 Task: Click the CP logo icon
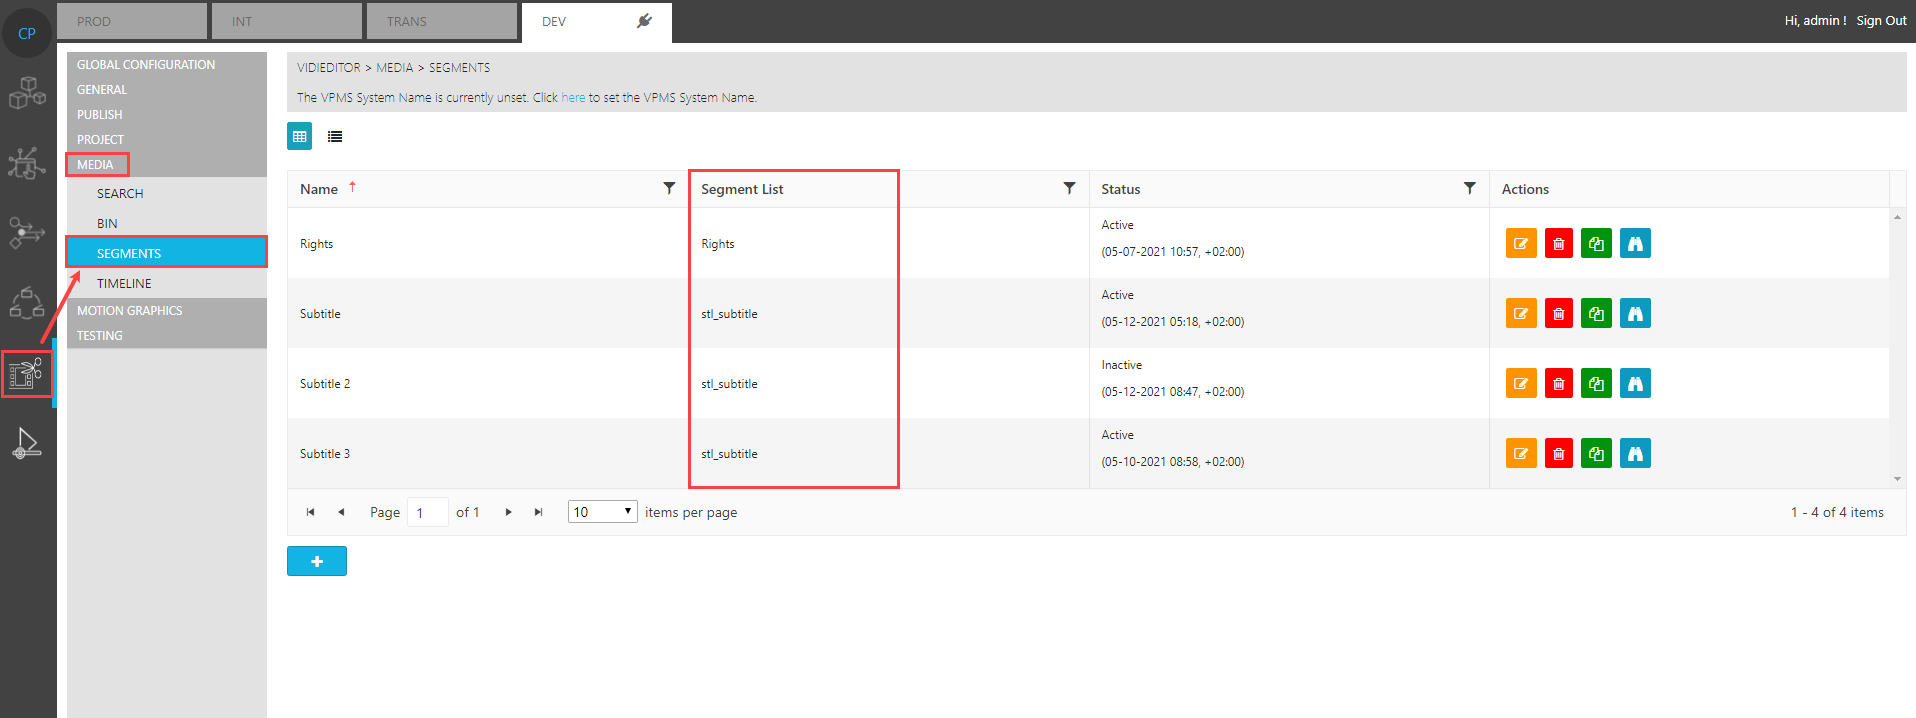tap(27, 33)
